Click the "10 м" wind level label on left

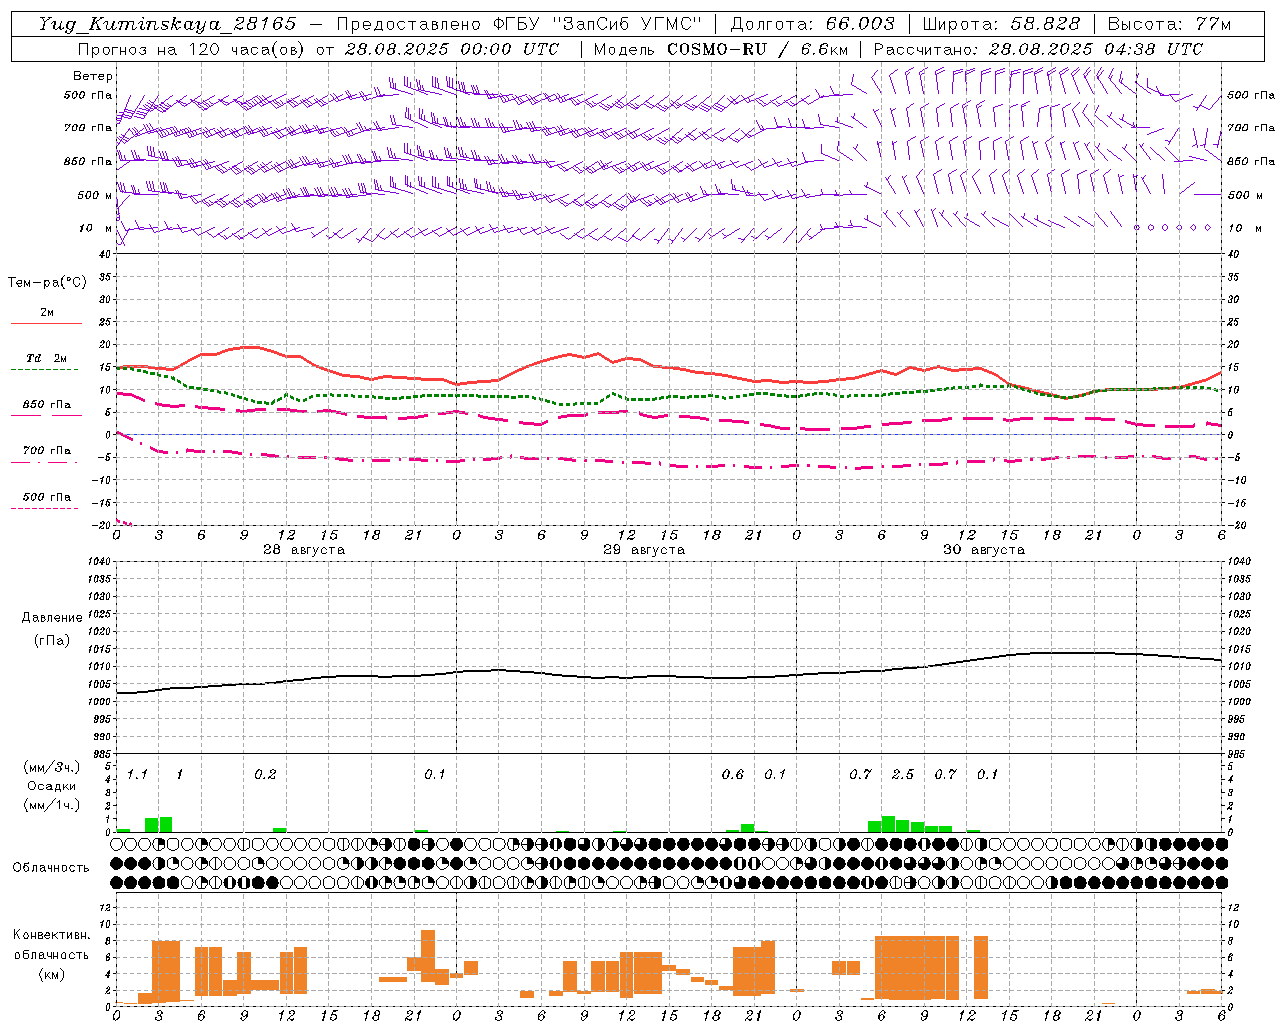coord(96,228)
